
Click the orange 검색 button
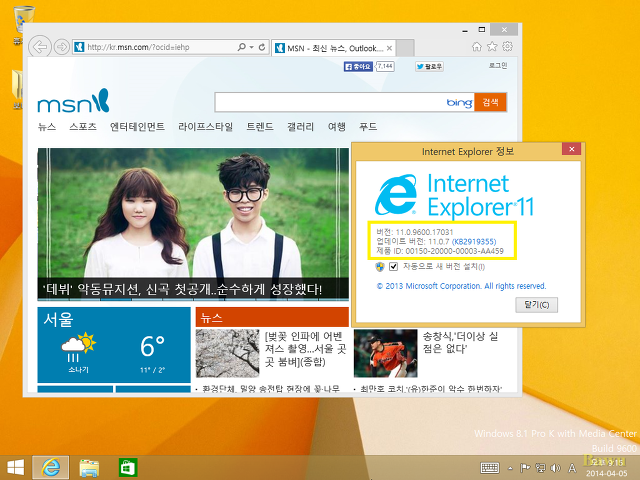click(x=490, y=102)
